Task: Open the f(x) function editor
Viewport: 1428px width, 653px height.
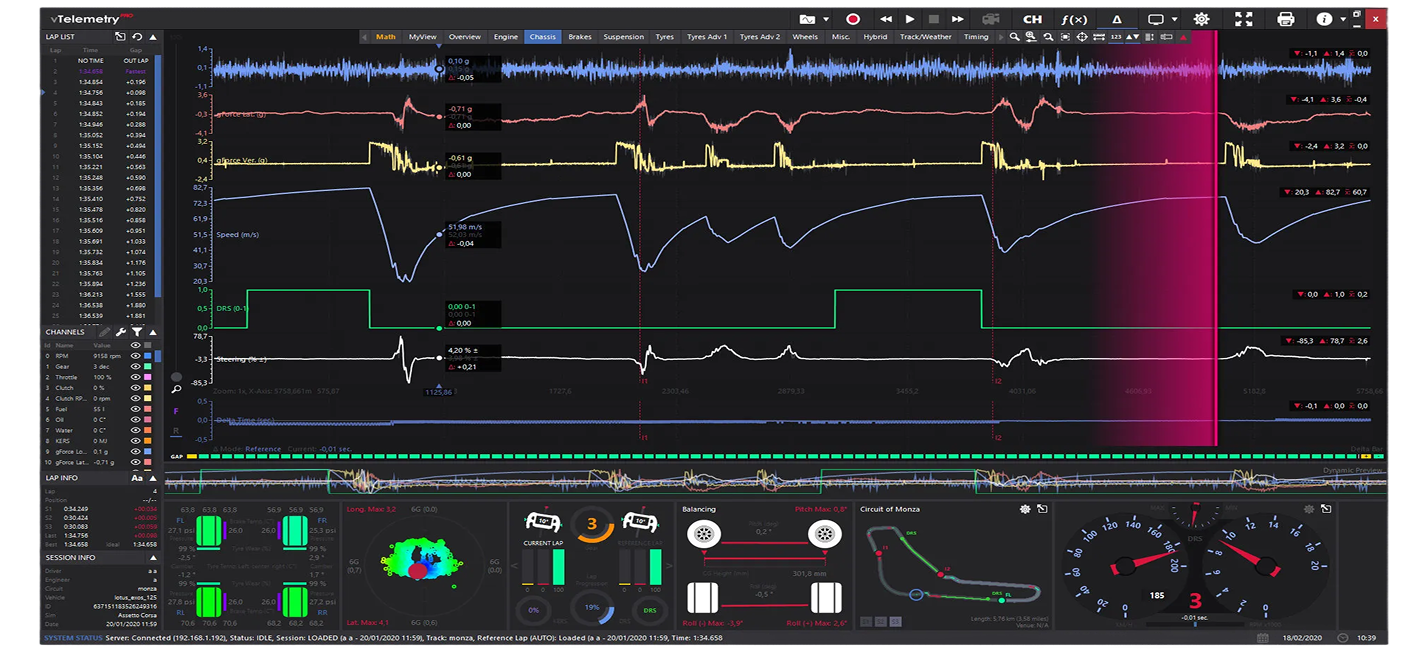Action: point(1073,19)
